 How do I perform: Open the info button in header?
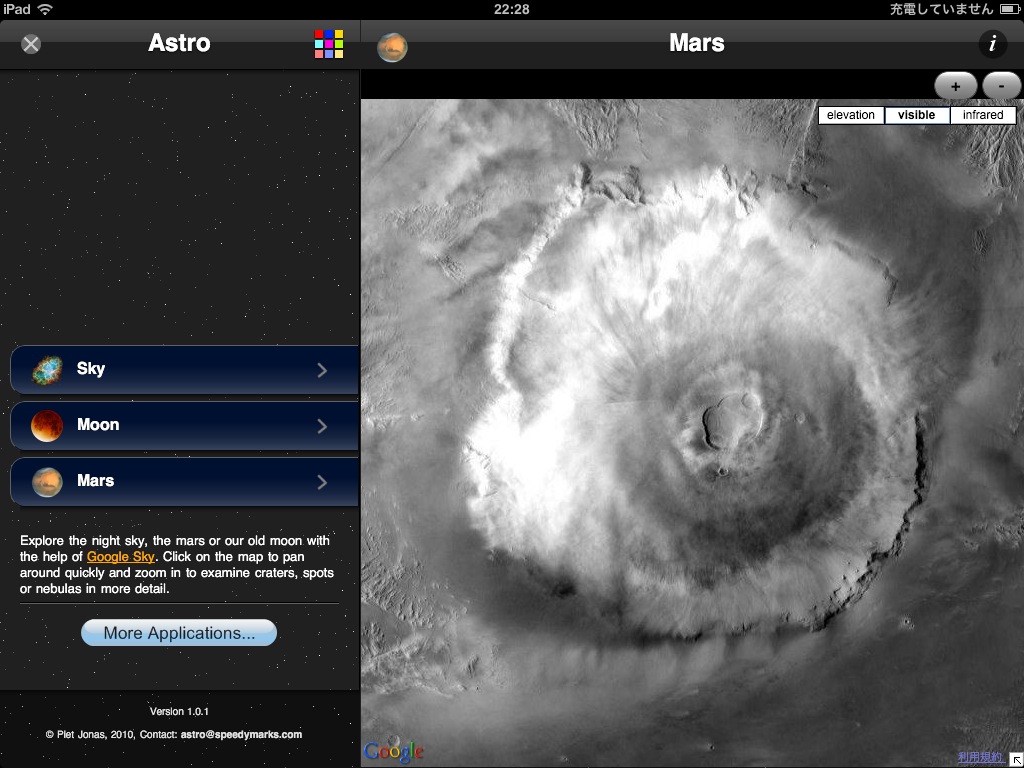pyautogui.click(x=992, y=44)
